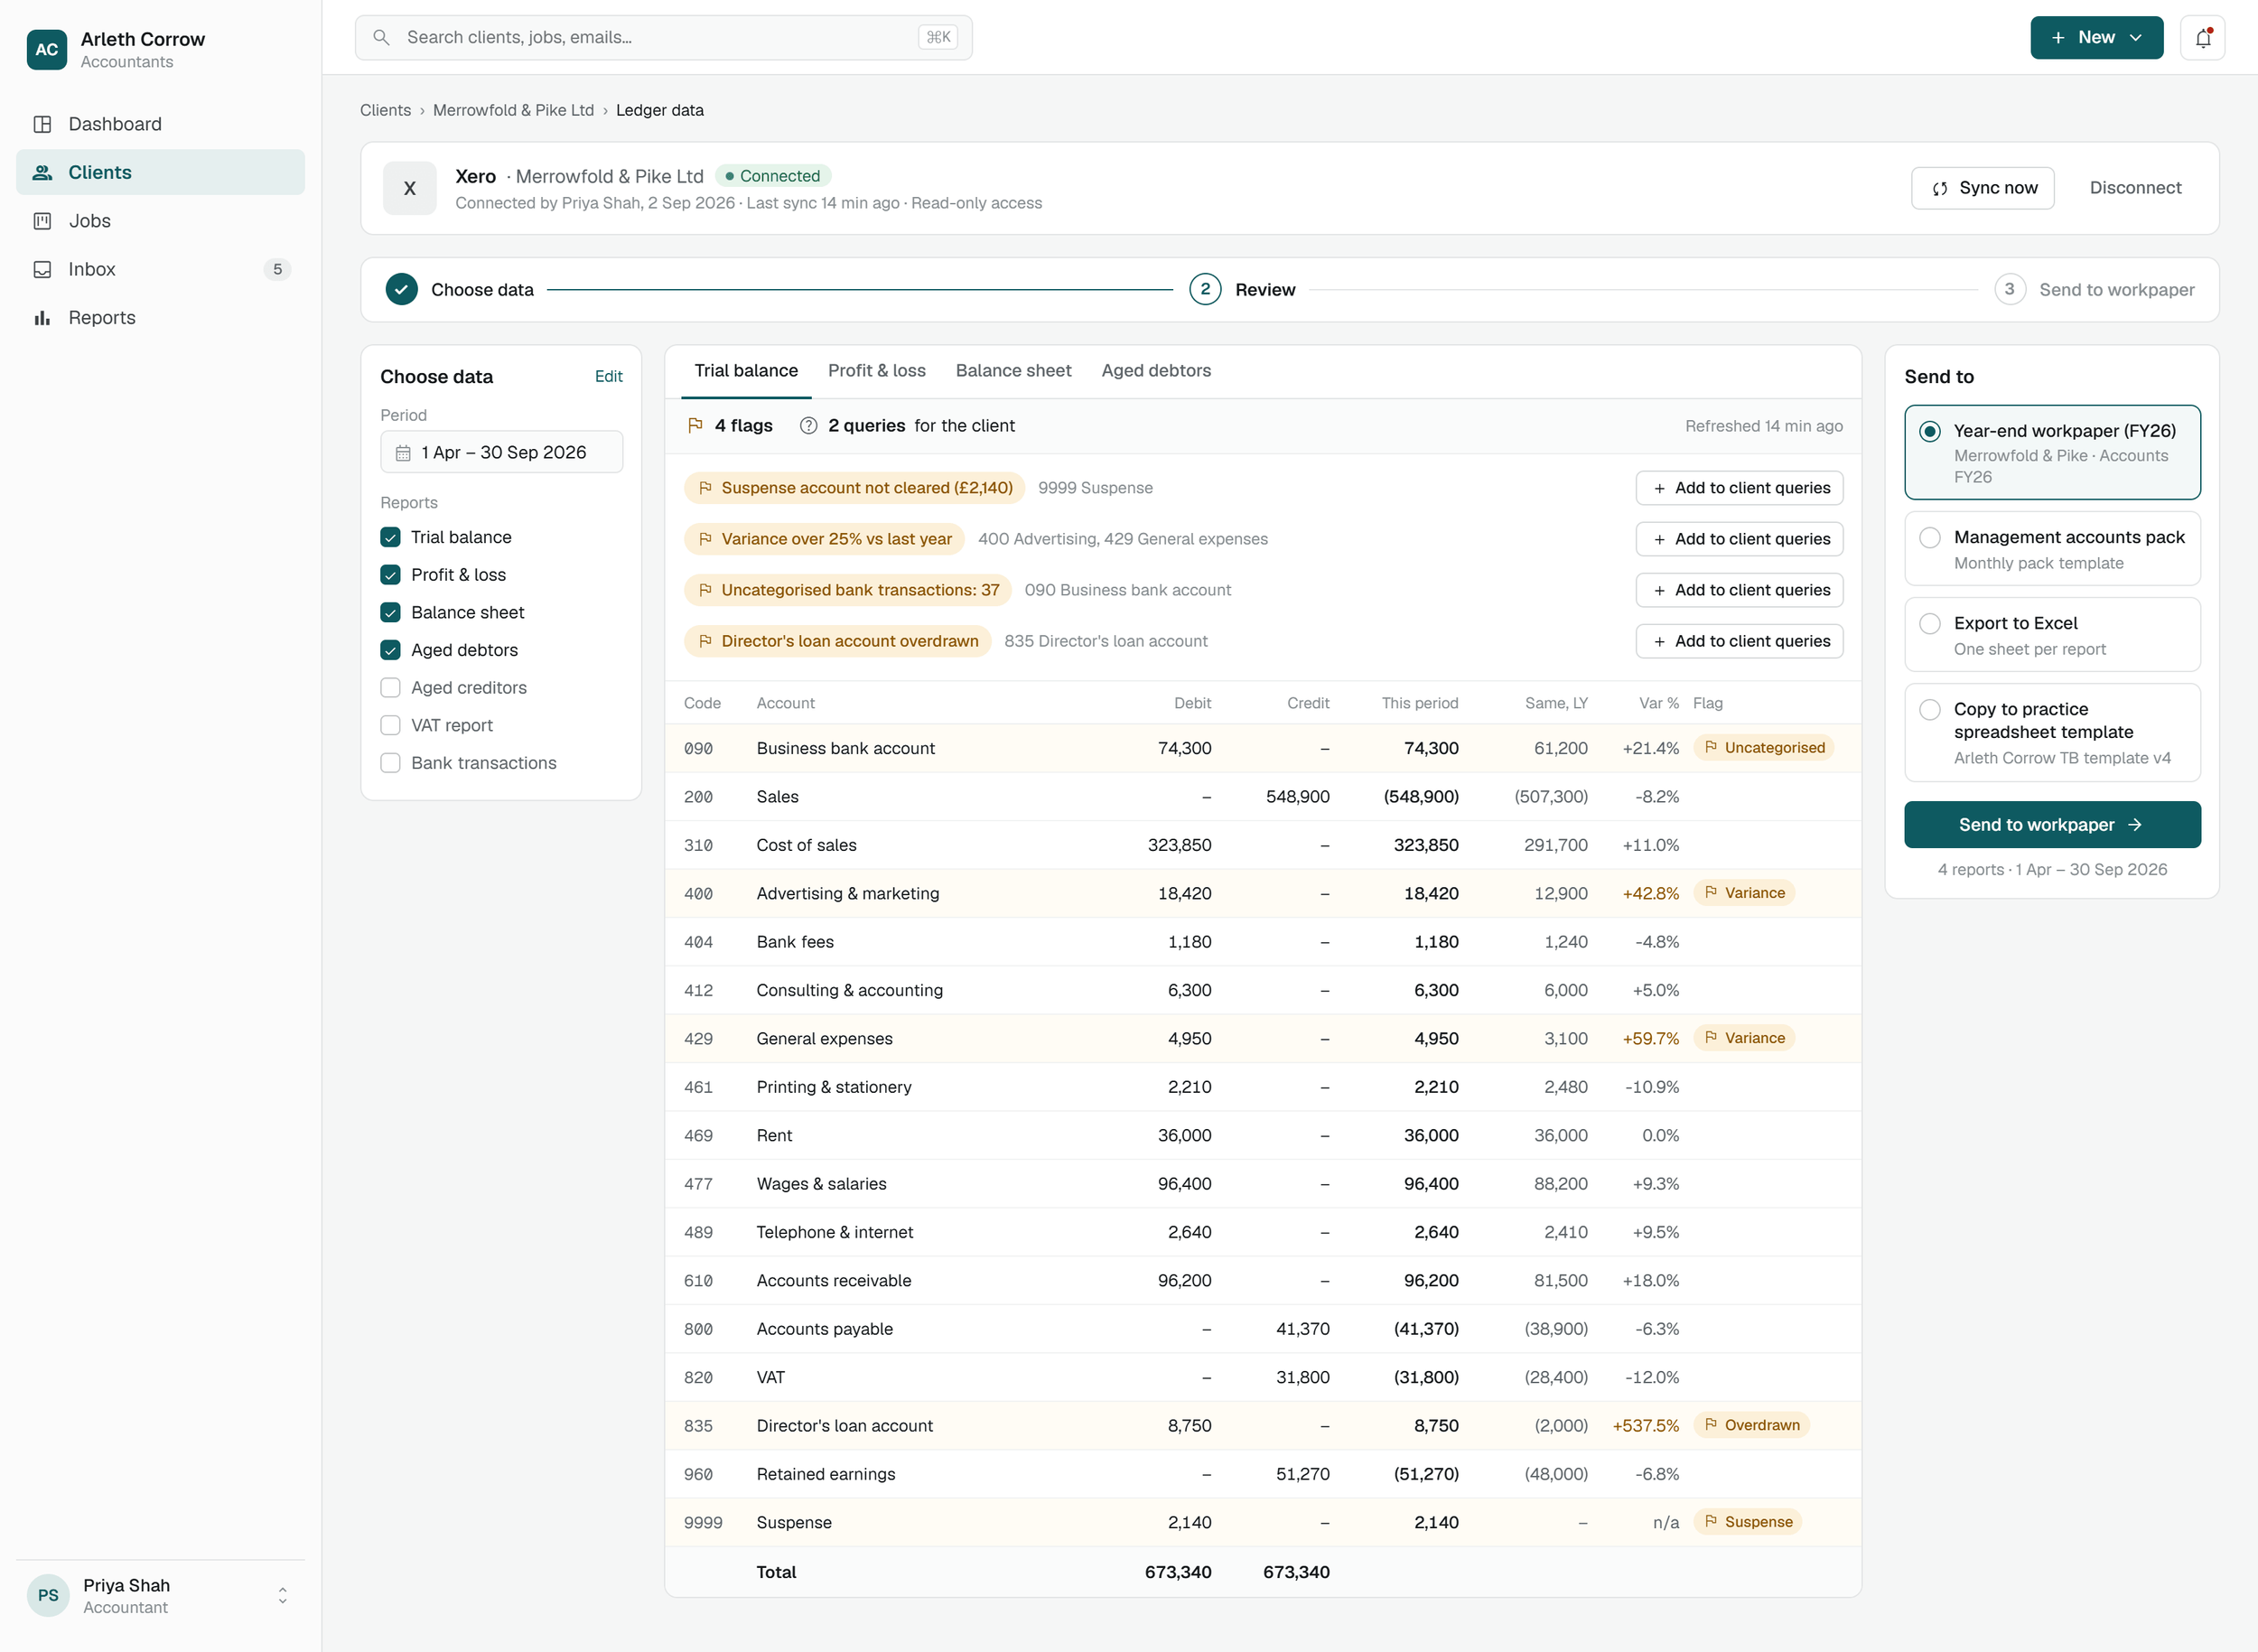
Task: Switch to the Profit & loss tab
Action: click(877, 371)
